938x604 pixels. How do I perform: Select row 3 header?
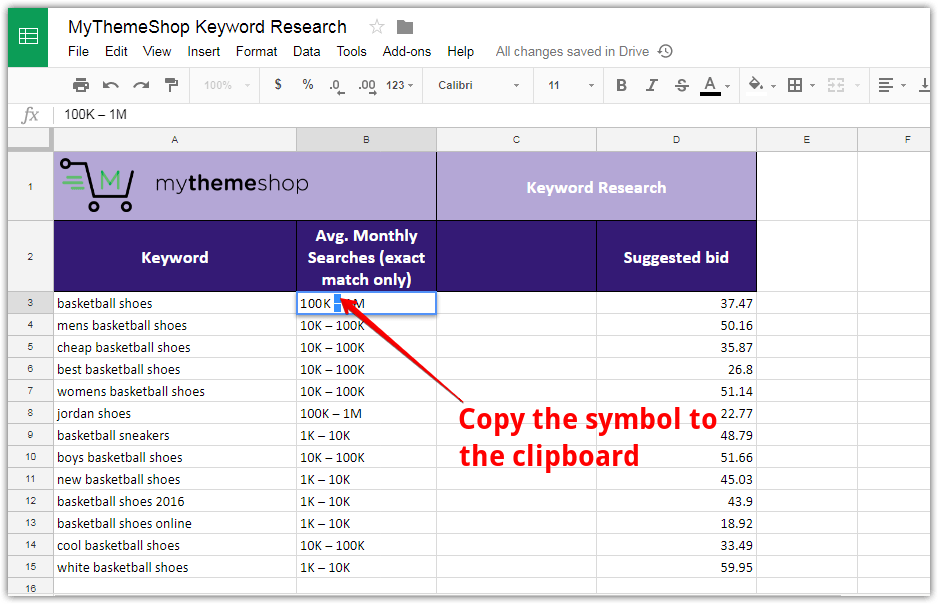[x=31, y=303]
